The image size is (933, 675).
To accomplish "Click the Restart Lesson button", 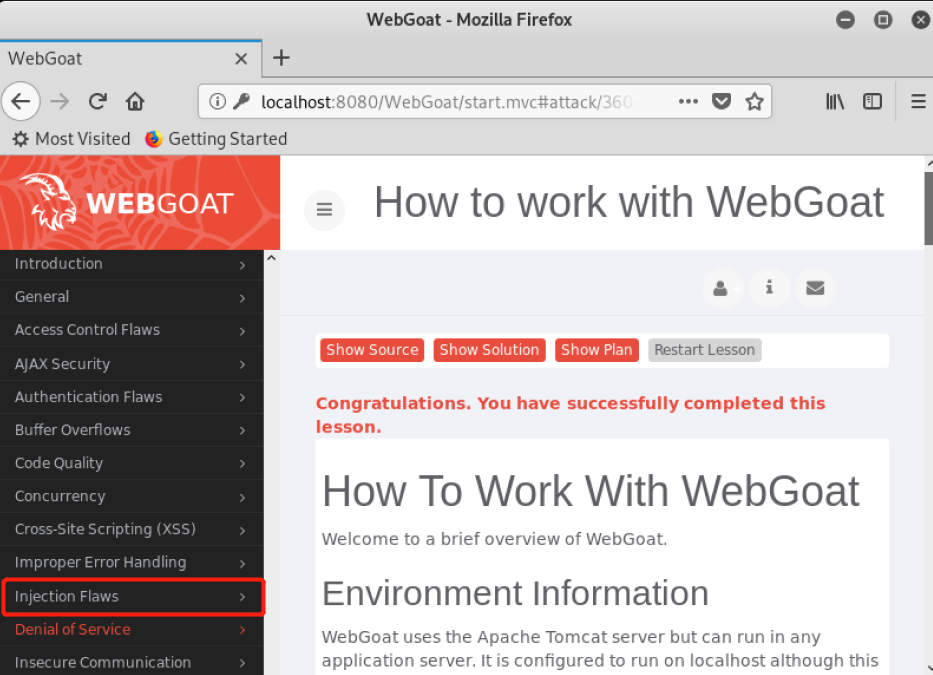I will pos(705,350).
